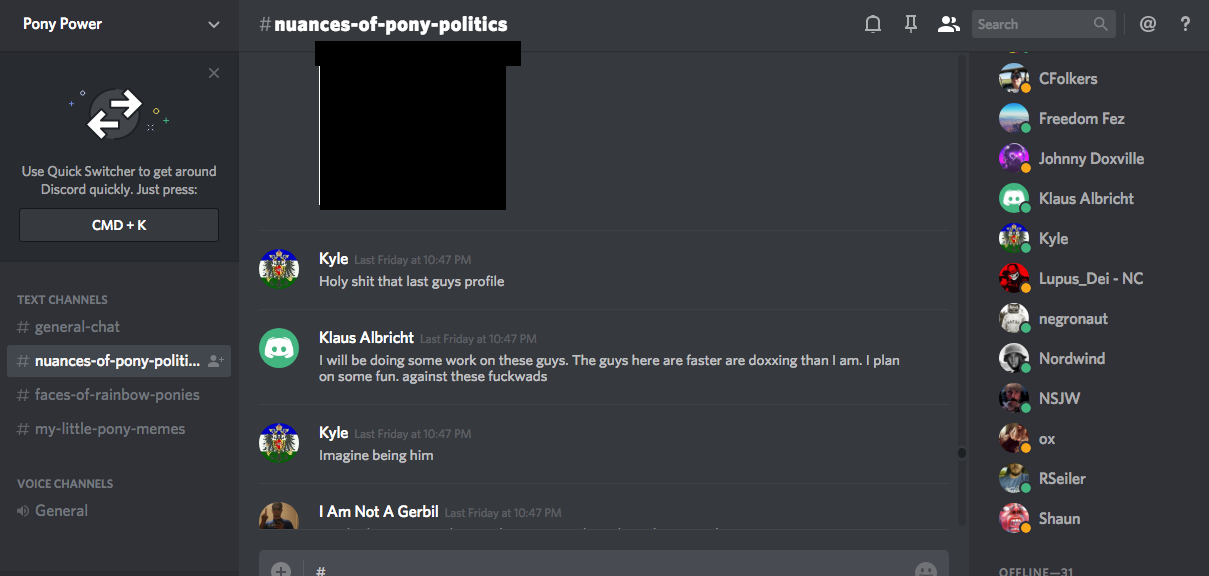Toggle the member list icon
The image size is (1209, 576).
948,24
